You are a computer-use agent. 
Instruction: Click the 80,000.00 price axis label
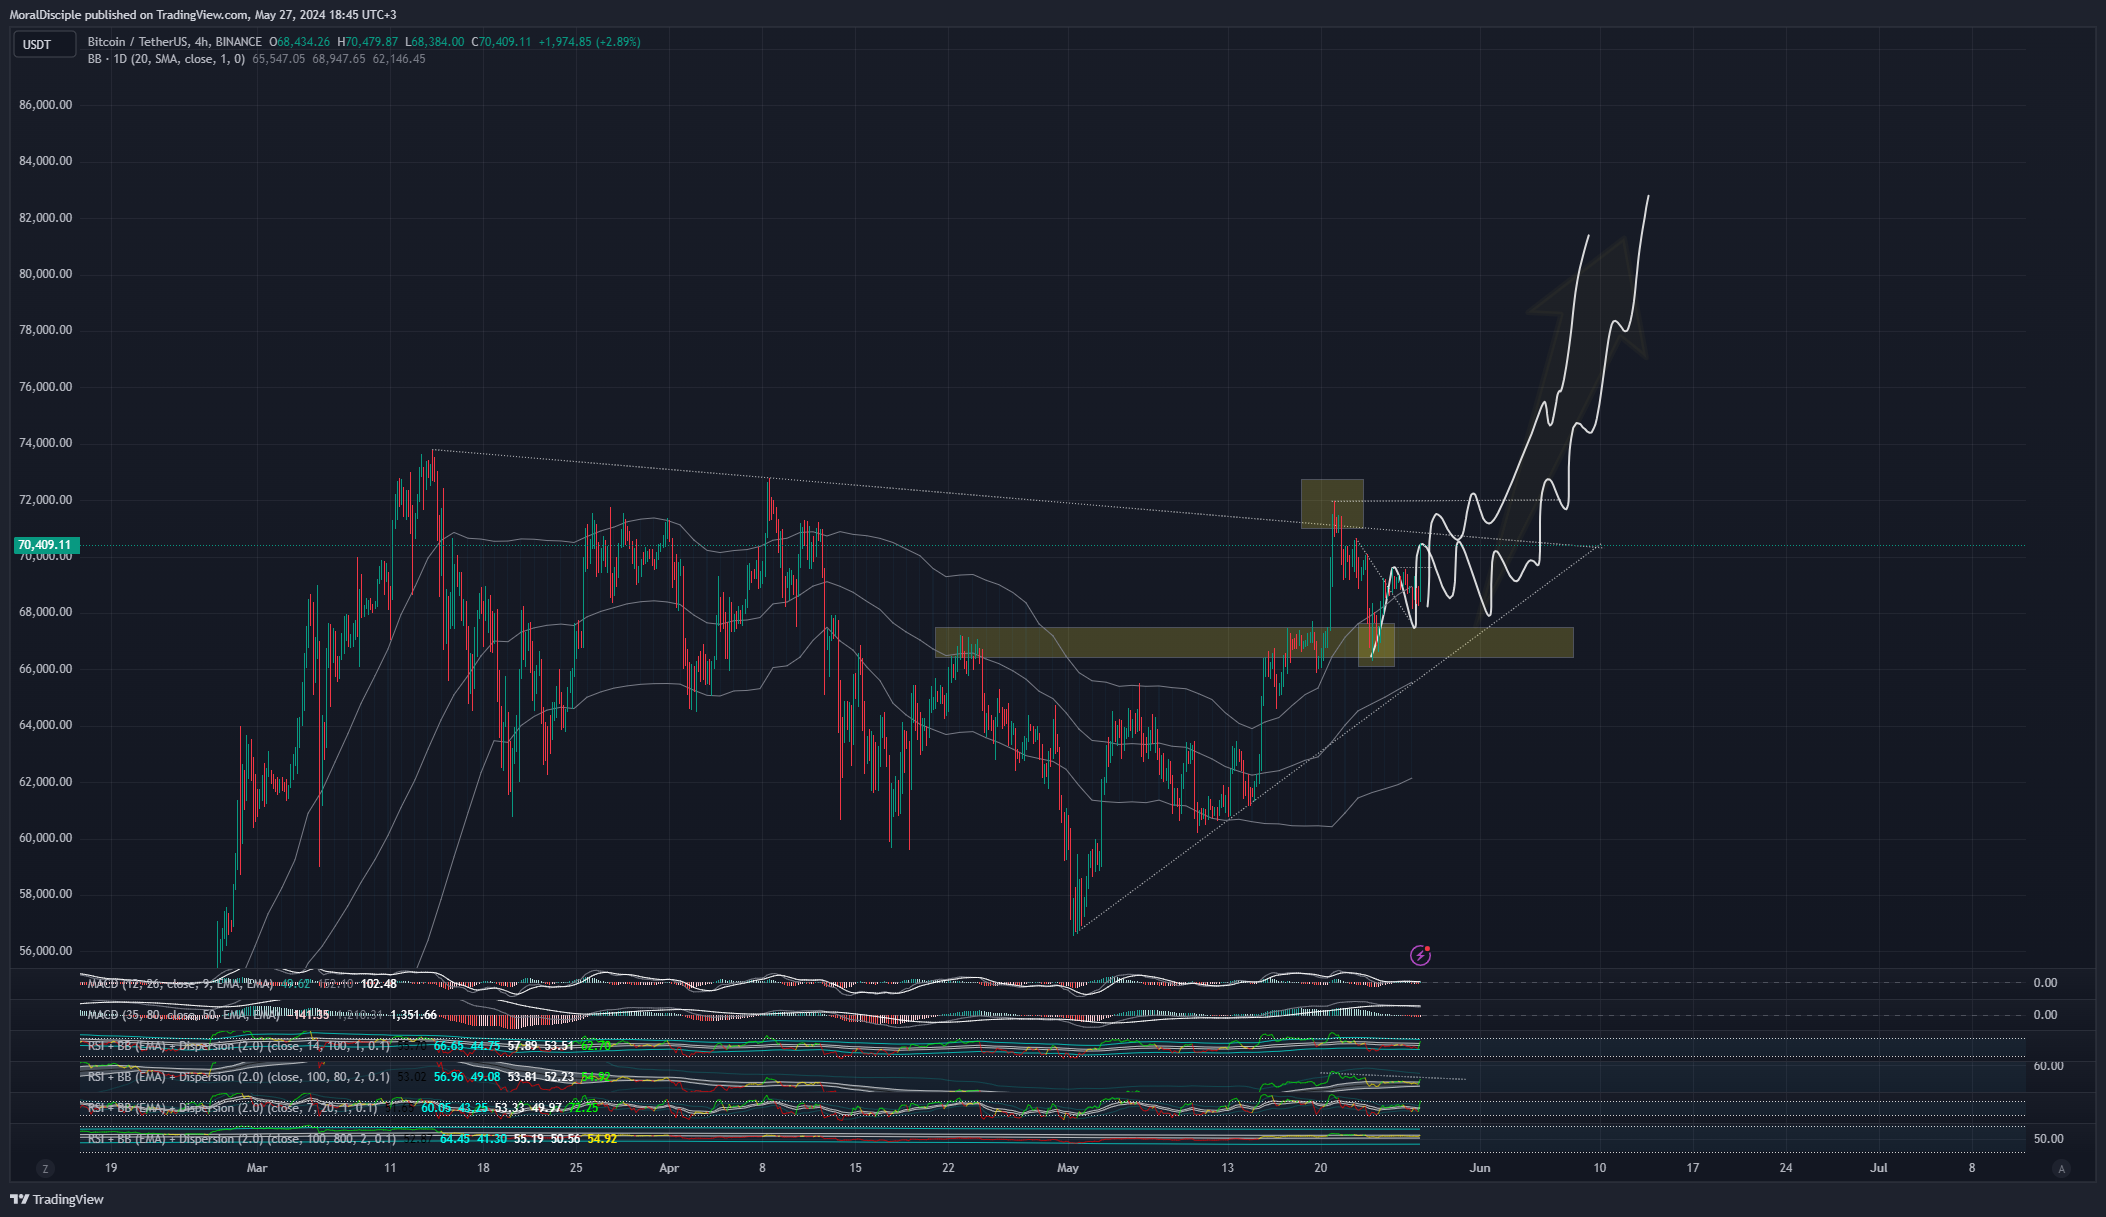coord(46,274)
